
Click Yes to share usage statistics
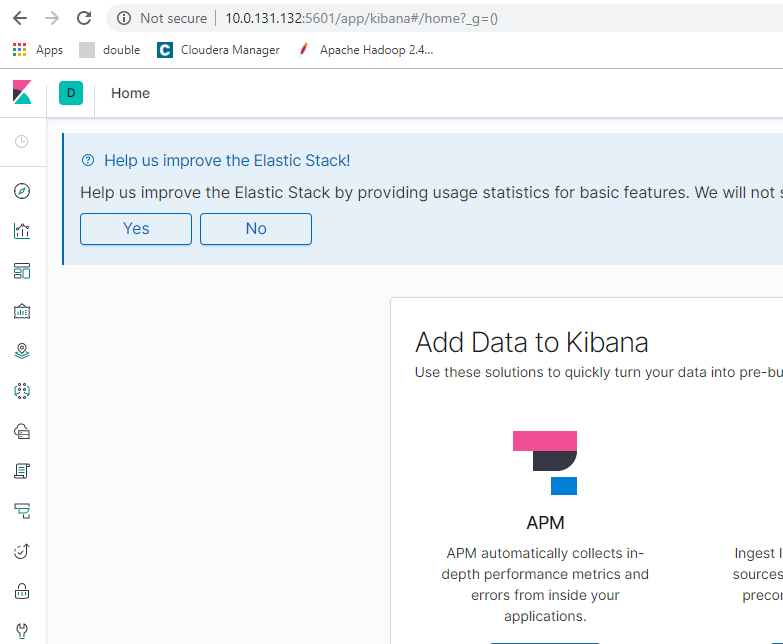[x=136, y=229]
